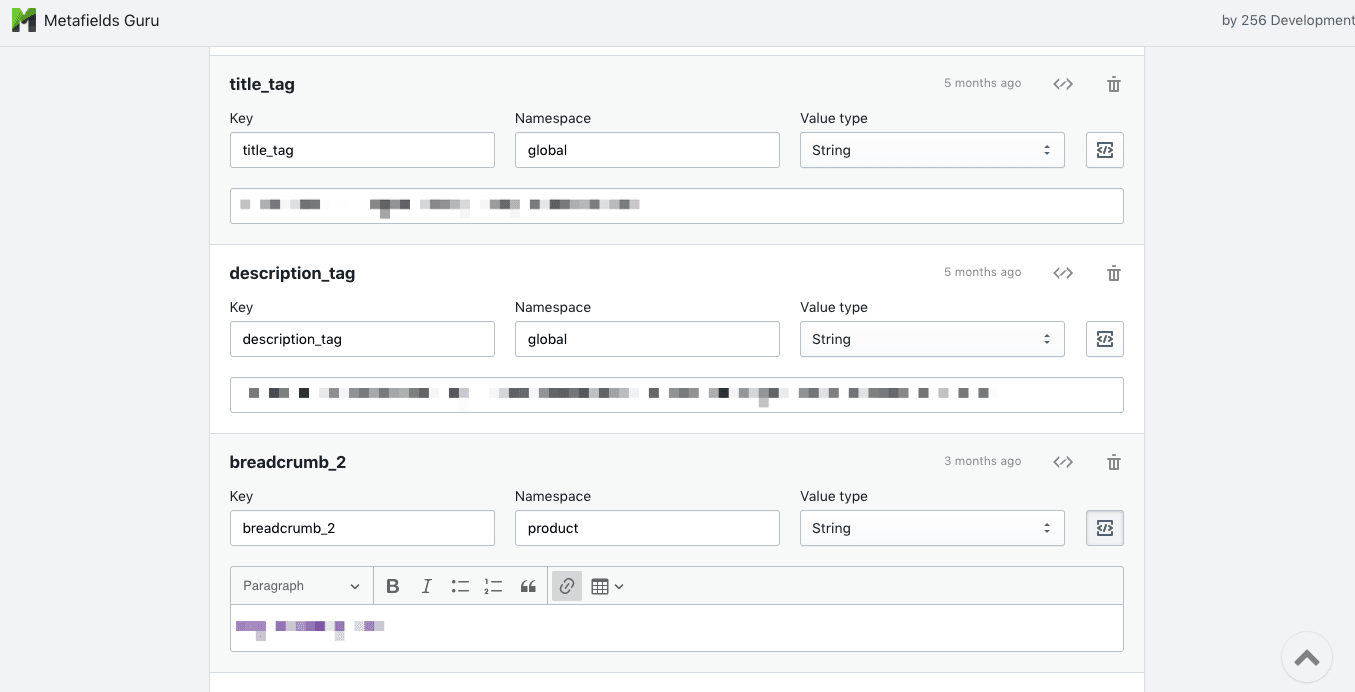Screen dimensions: 1355x692
Task: Insert bulleted list in editor
Action: [460, 586]
